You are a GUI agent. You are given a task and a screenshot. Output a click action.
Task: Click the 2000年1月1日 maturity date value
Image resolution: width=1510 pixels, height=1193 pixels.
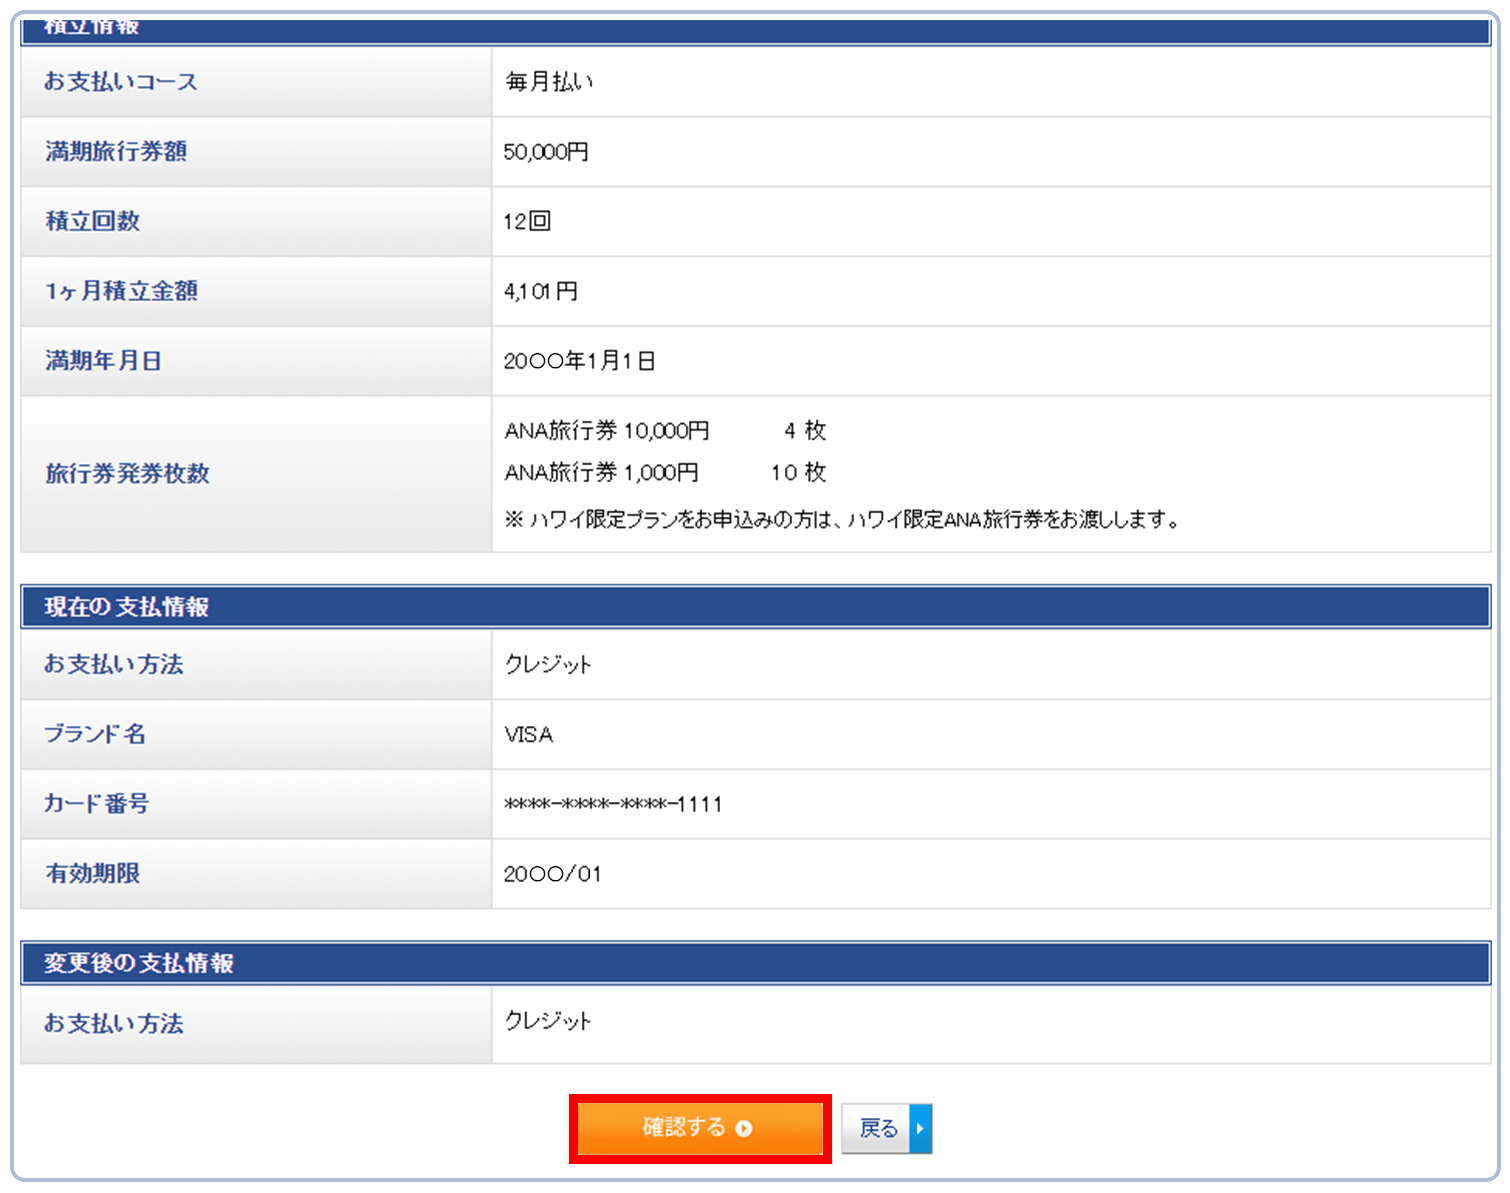pyautogui.click(x=579, y=361)
